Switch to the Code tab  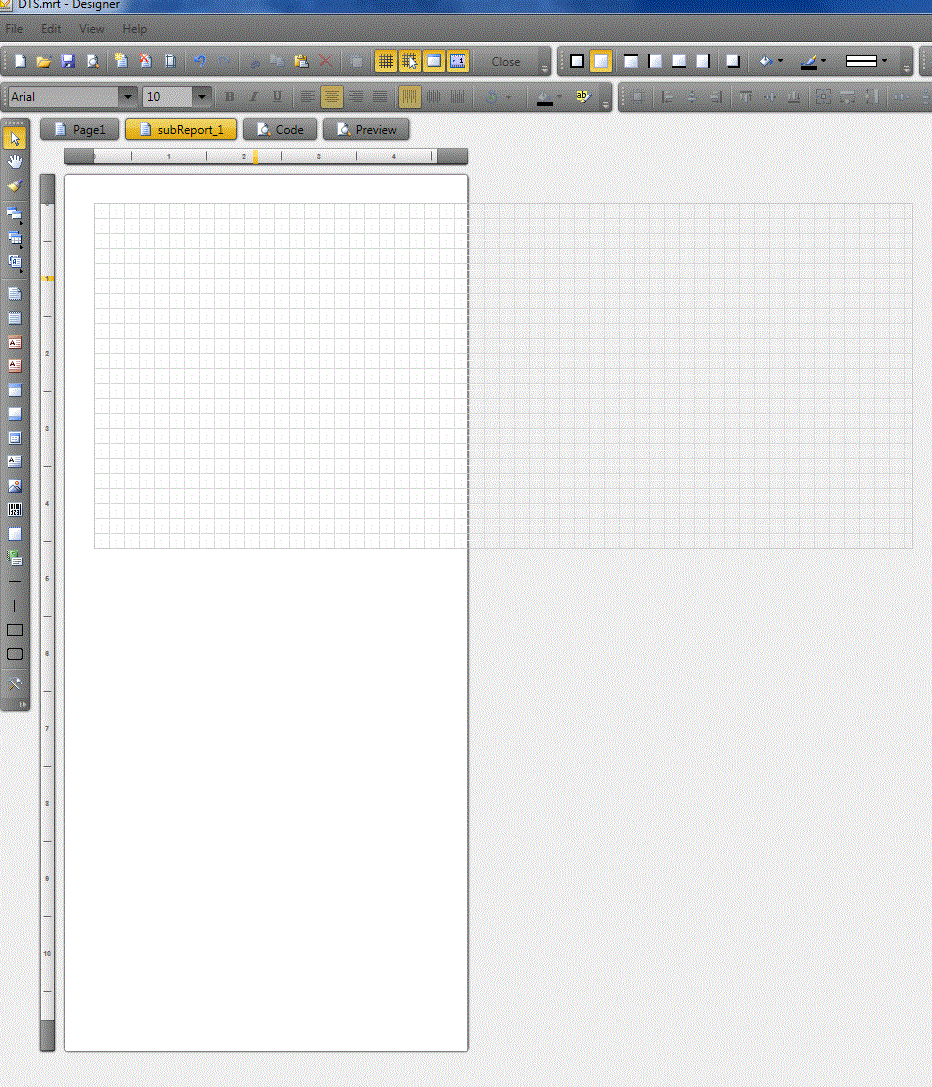(280, 130)
